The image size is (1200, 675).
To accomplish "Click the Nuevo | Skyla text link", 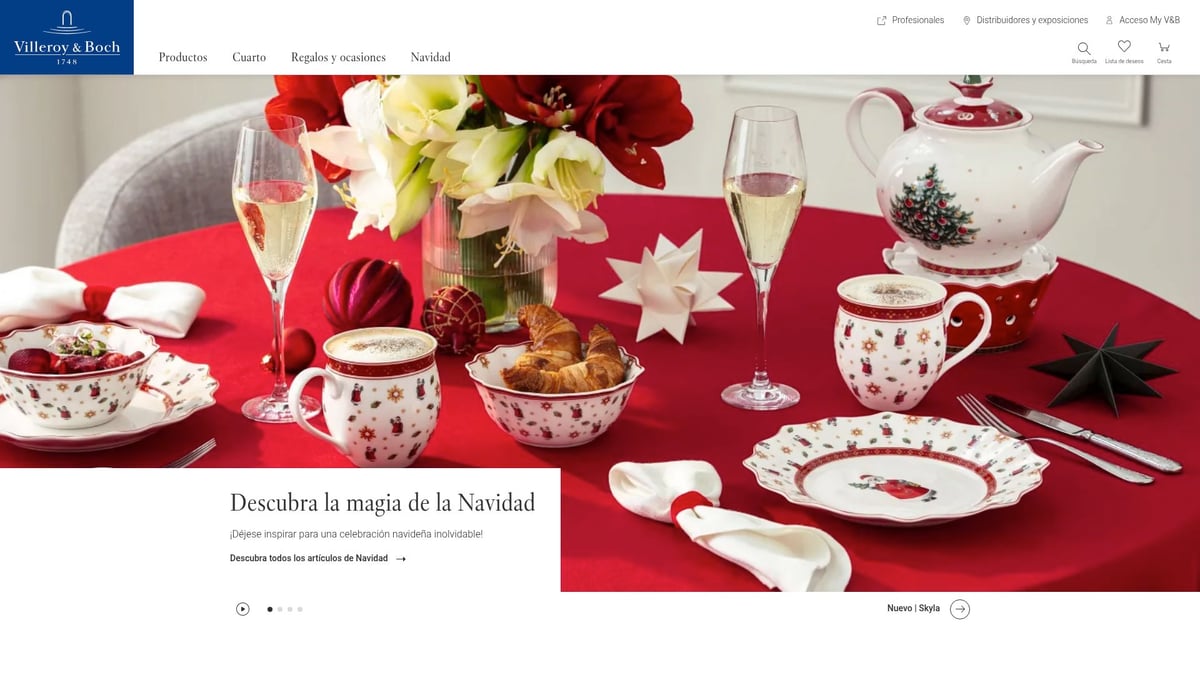I will click(913, 608).
